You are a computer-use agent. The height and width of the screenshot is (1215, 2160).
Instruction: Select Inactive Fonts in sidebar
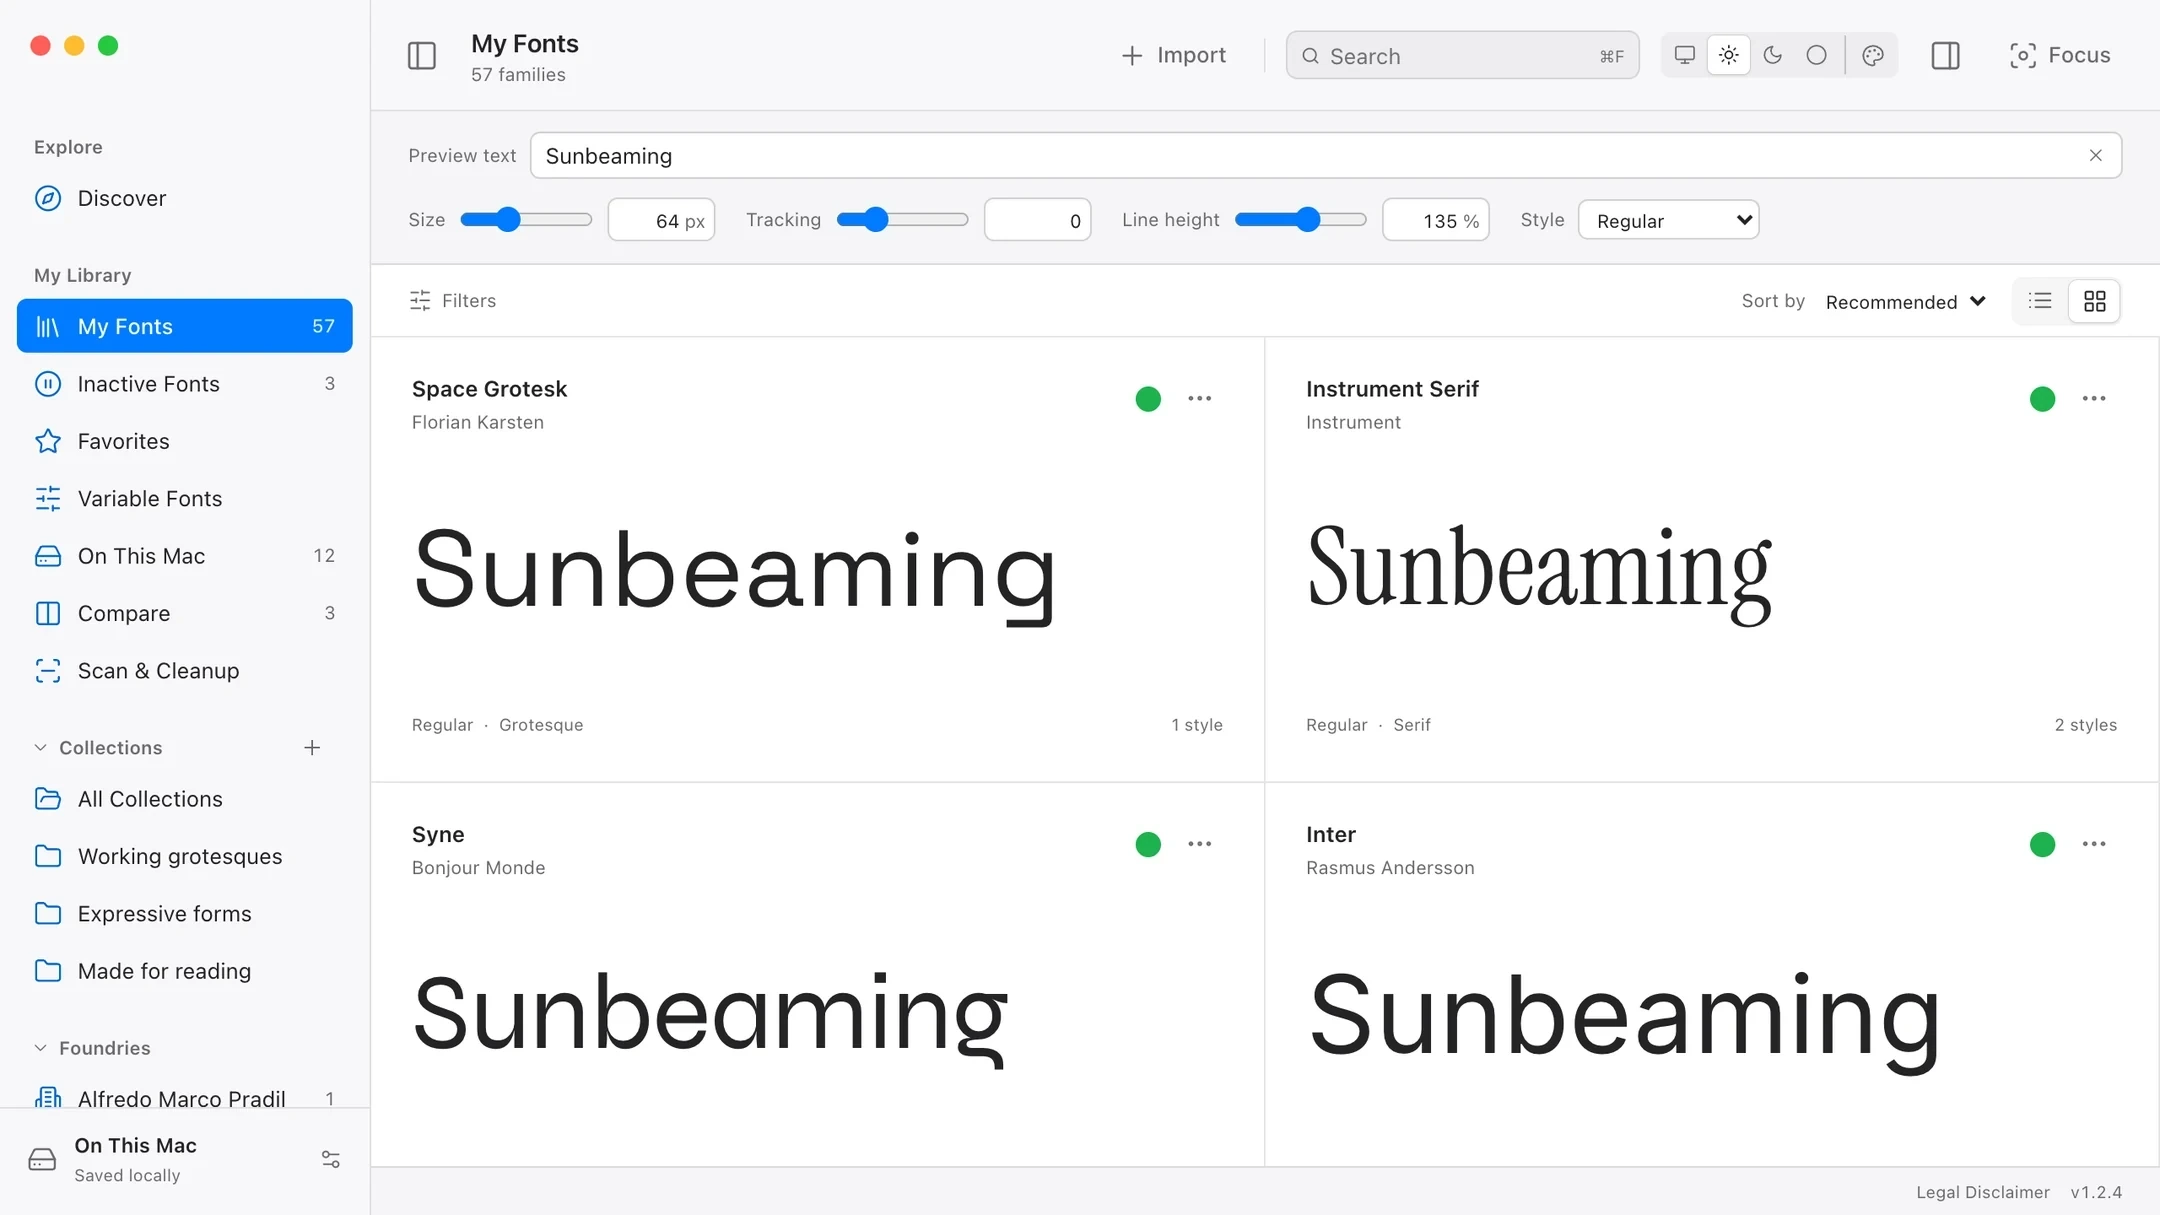(x=185, y=384)
